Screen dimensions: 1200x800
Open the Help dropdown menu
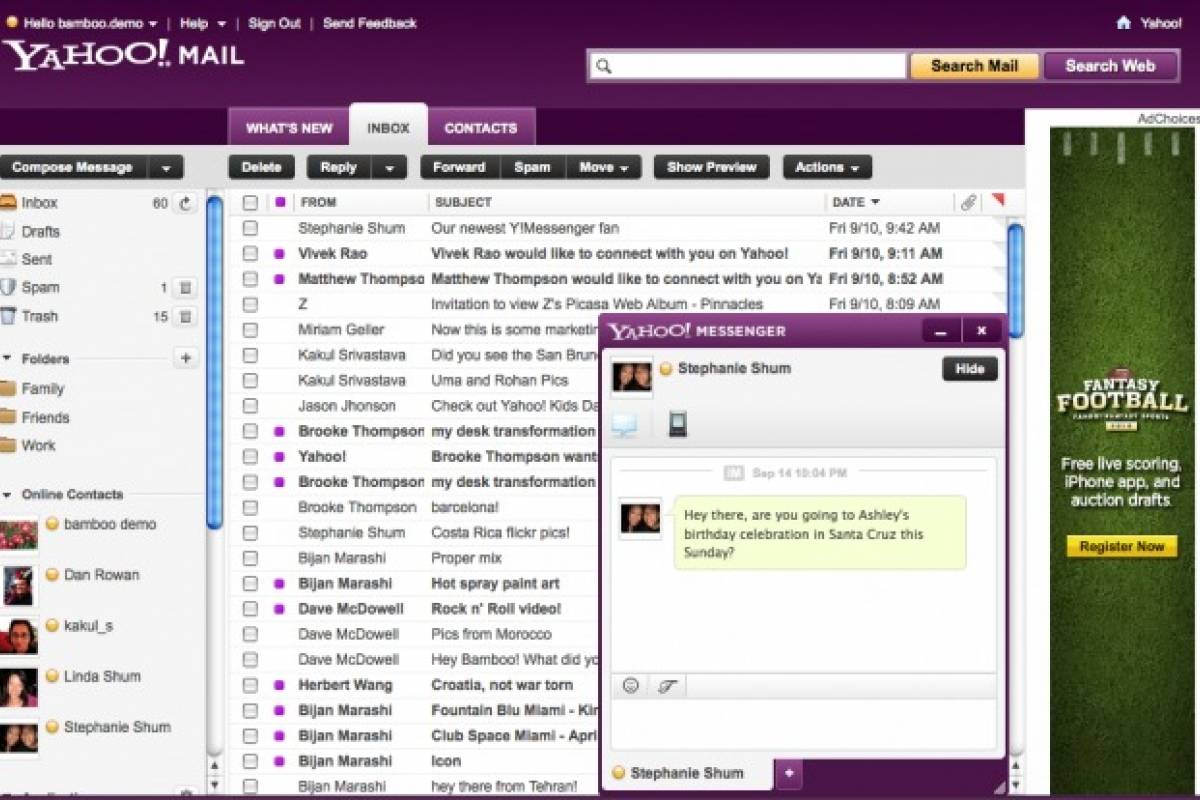click(x=203, y=23)
